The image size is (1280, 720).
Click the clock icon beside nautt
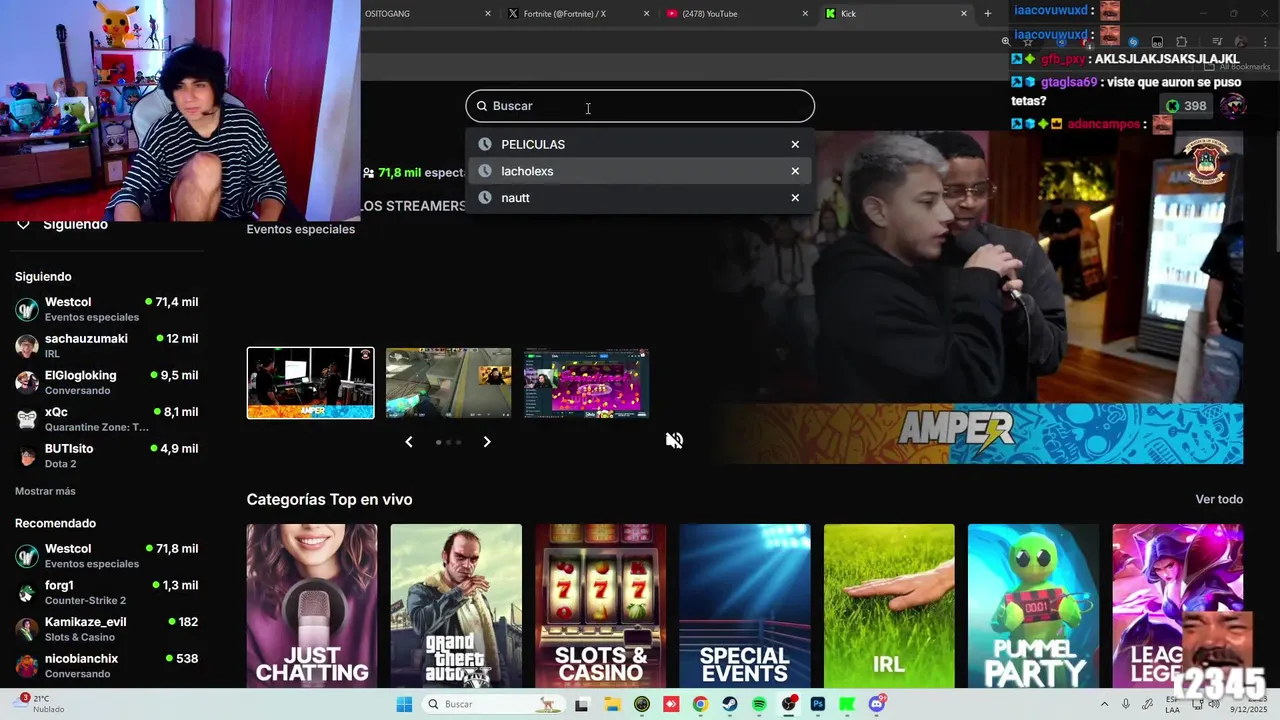pos(485,198)
